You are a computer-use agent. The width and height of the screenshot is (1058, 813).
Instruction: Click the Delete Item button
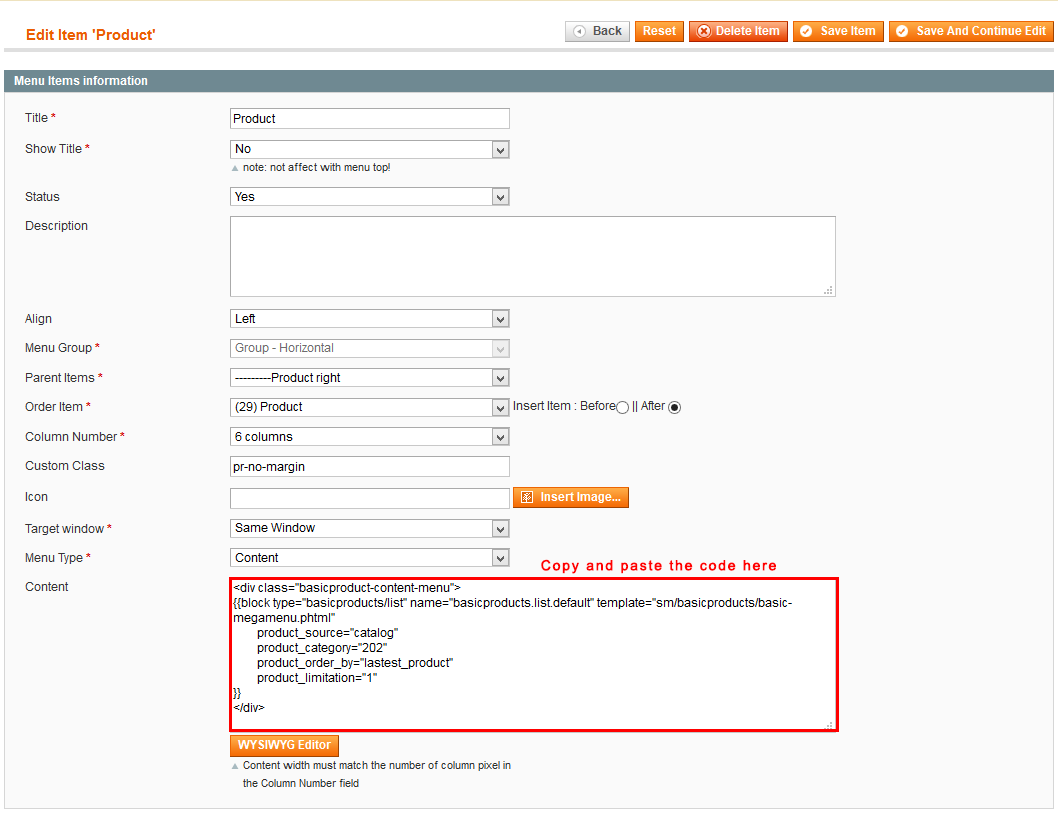(x=738, y=31)
